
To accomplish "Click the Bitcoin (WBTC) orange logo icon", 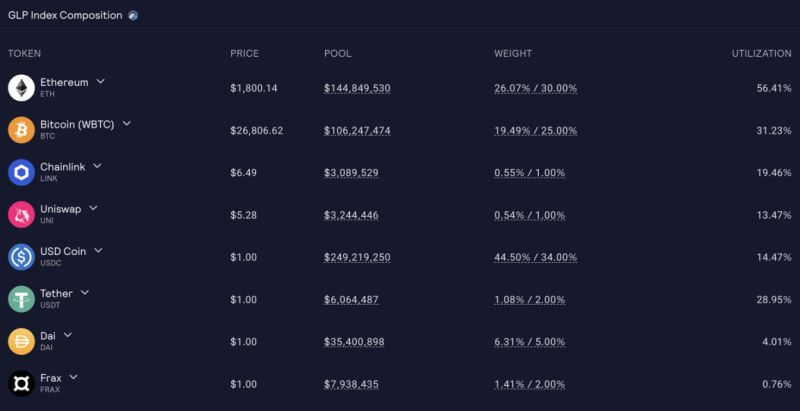I will tap(21, 130).
